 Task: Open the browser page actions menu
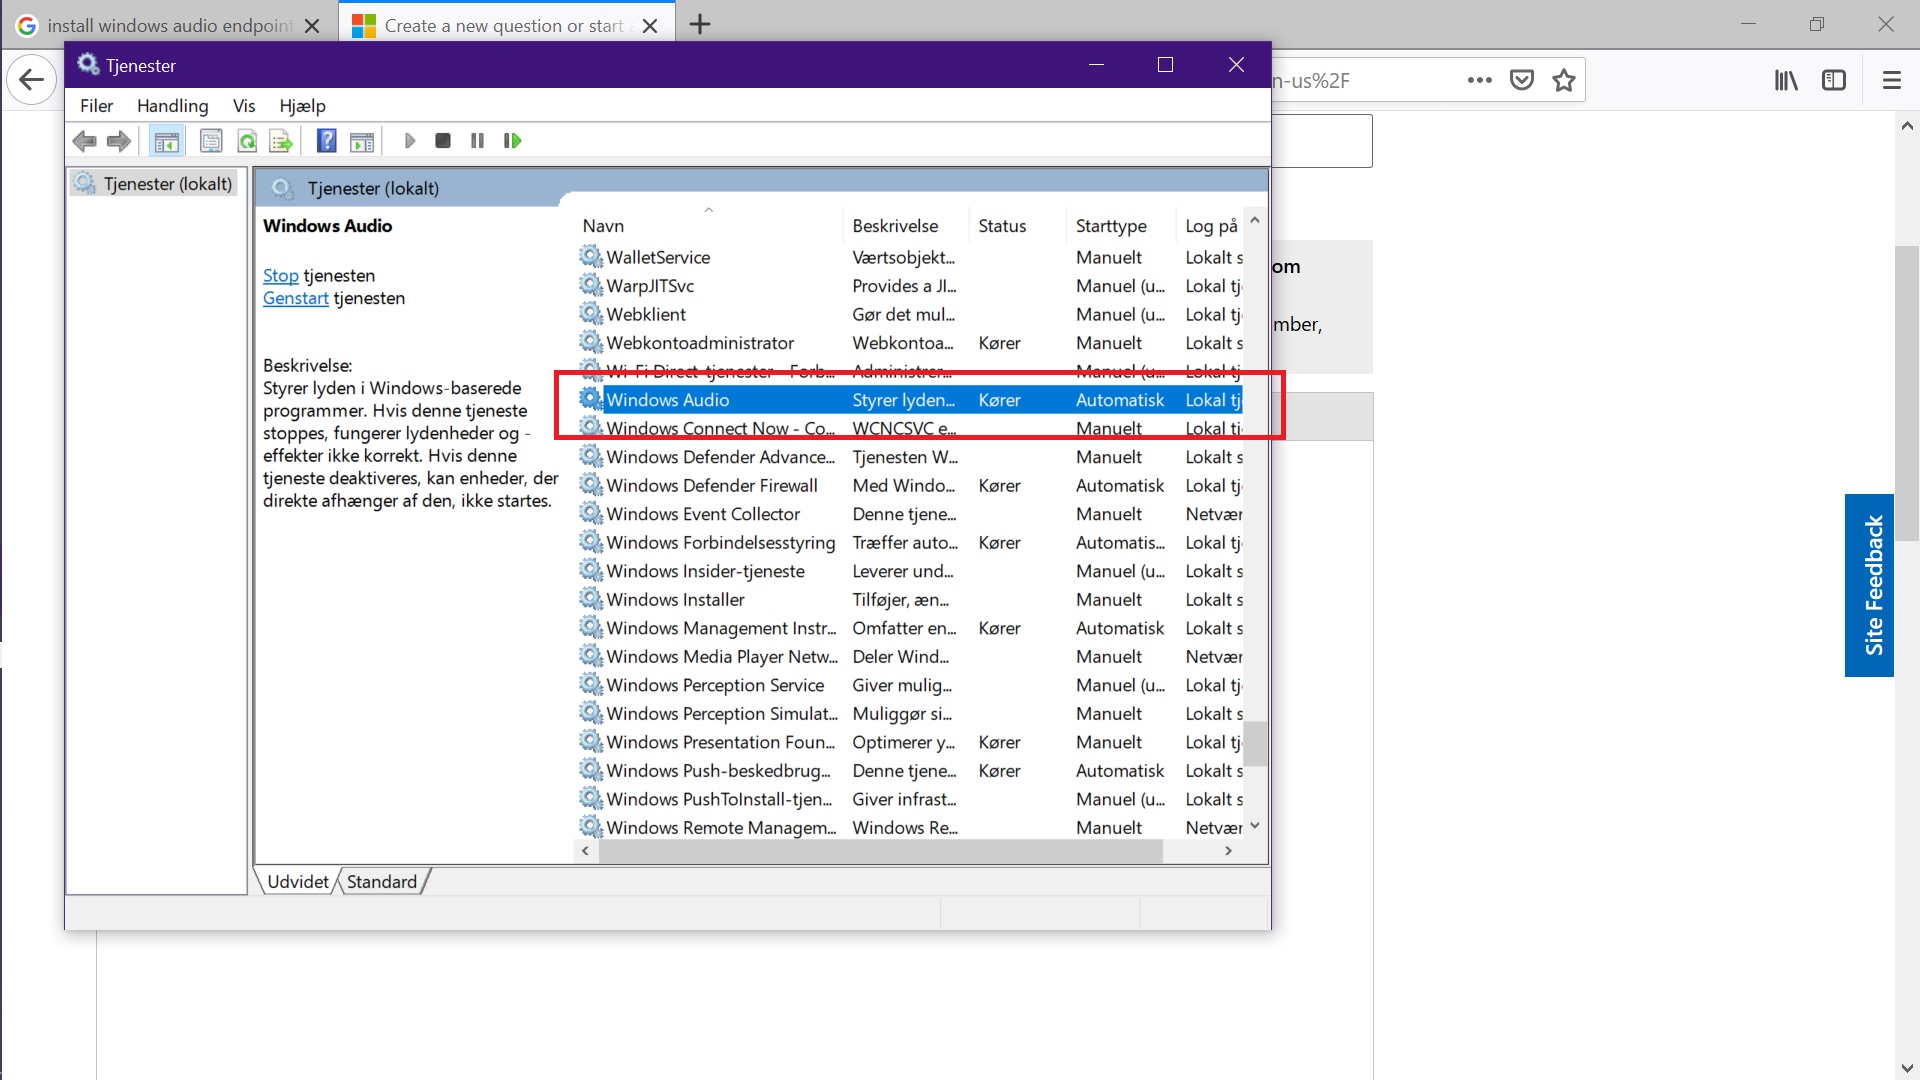point(1480,80)
